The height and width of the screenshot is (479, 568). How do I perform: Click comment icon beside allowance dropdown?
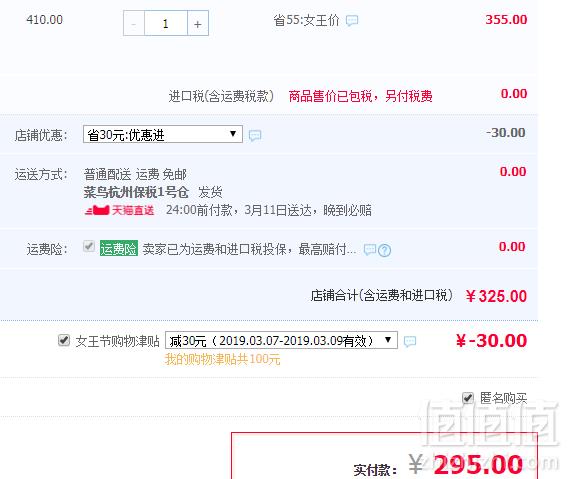point(410,341)
